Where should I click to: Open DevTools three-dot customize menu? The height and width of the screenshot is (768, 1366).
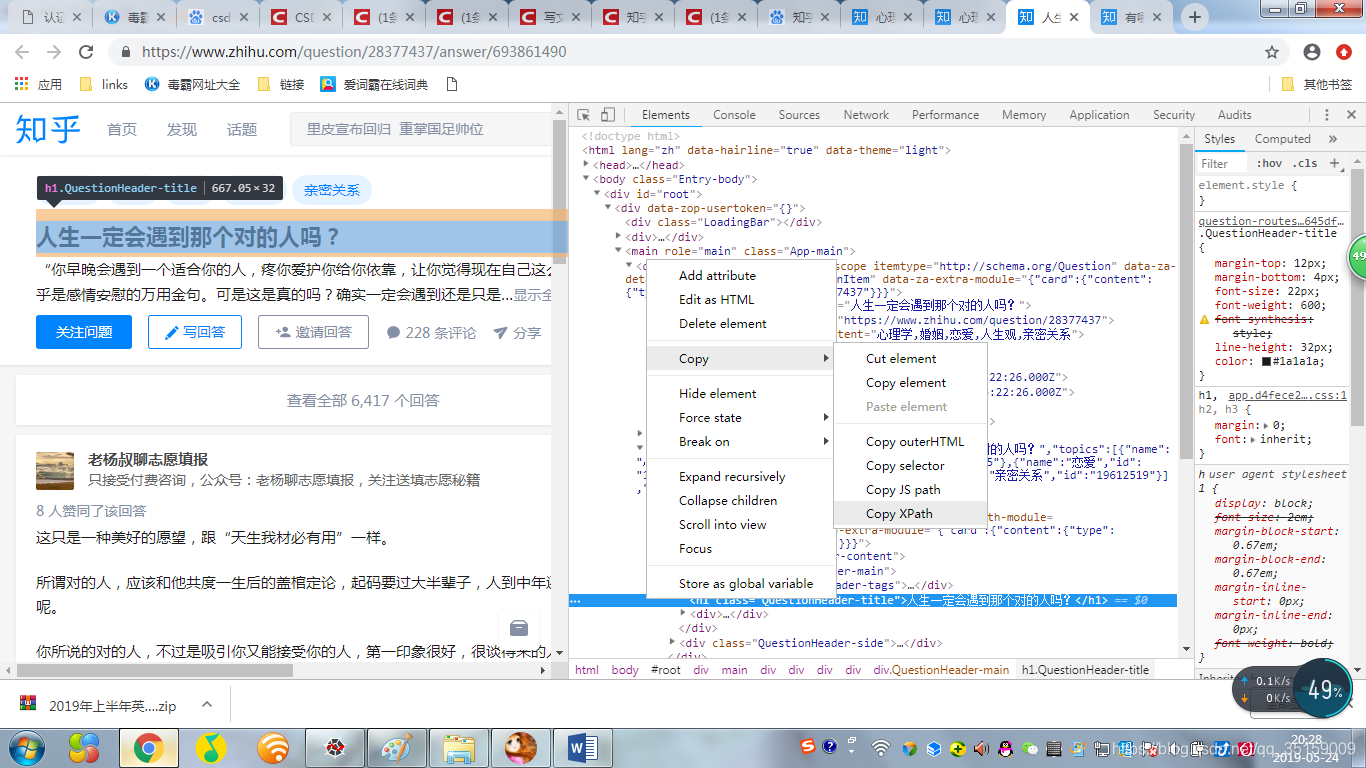point(1328,115)
